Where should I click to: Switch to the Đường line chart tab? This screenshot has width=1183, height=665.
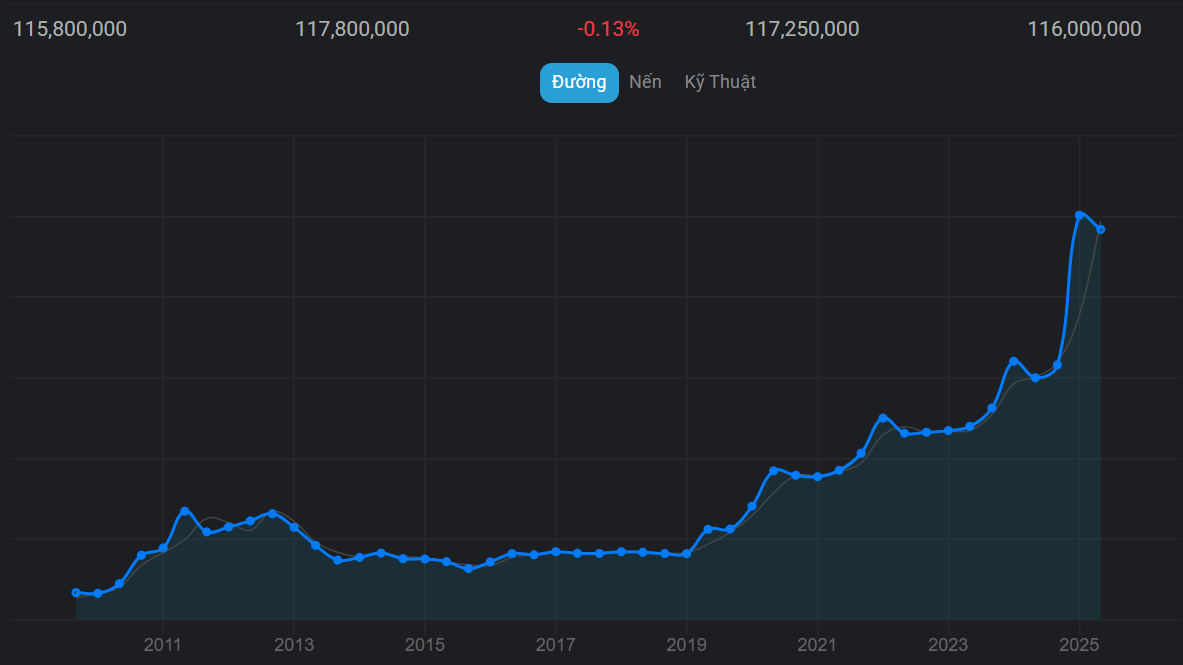579,82
